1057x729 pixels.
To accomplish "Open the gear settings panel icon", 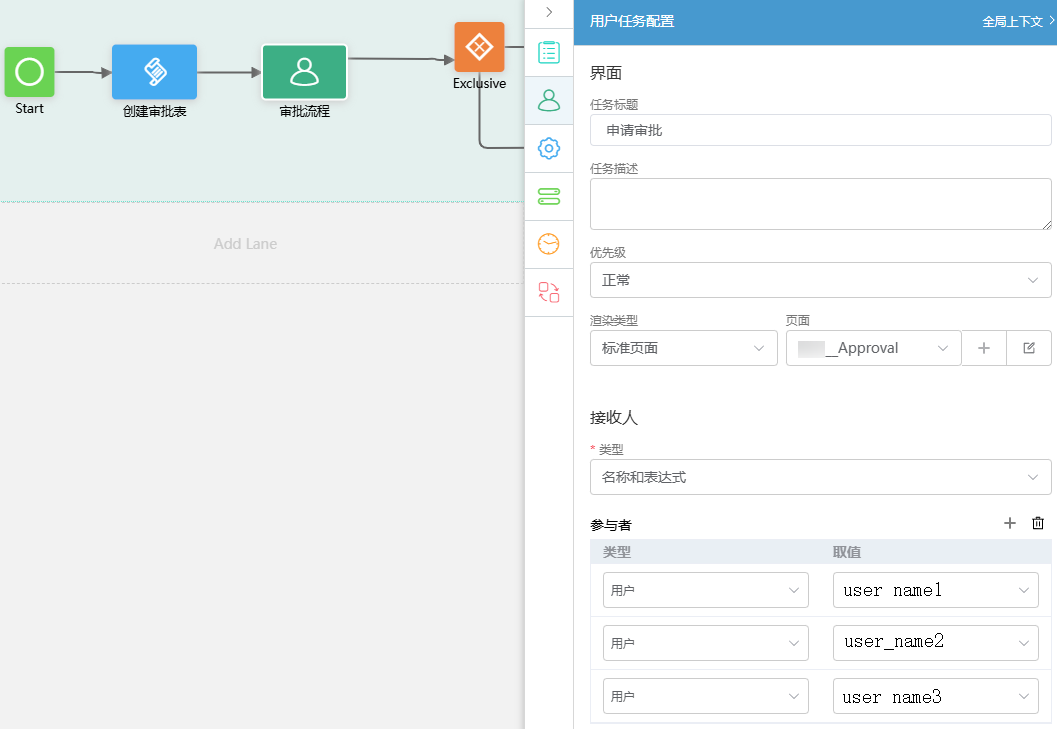I will (549, 148).
